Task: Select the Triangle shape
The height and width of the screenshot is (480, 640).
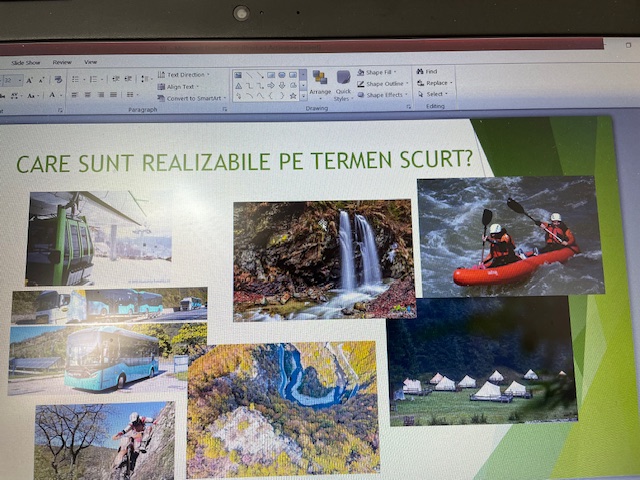Action: (x=238, y=86)
